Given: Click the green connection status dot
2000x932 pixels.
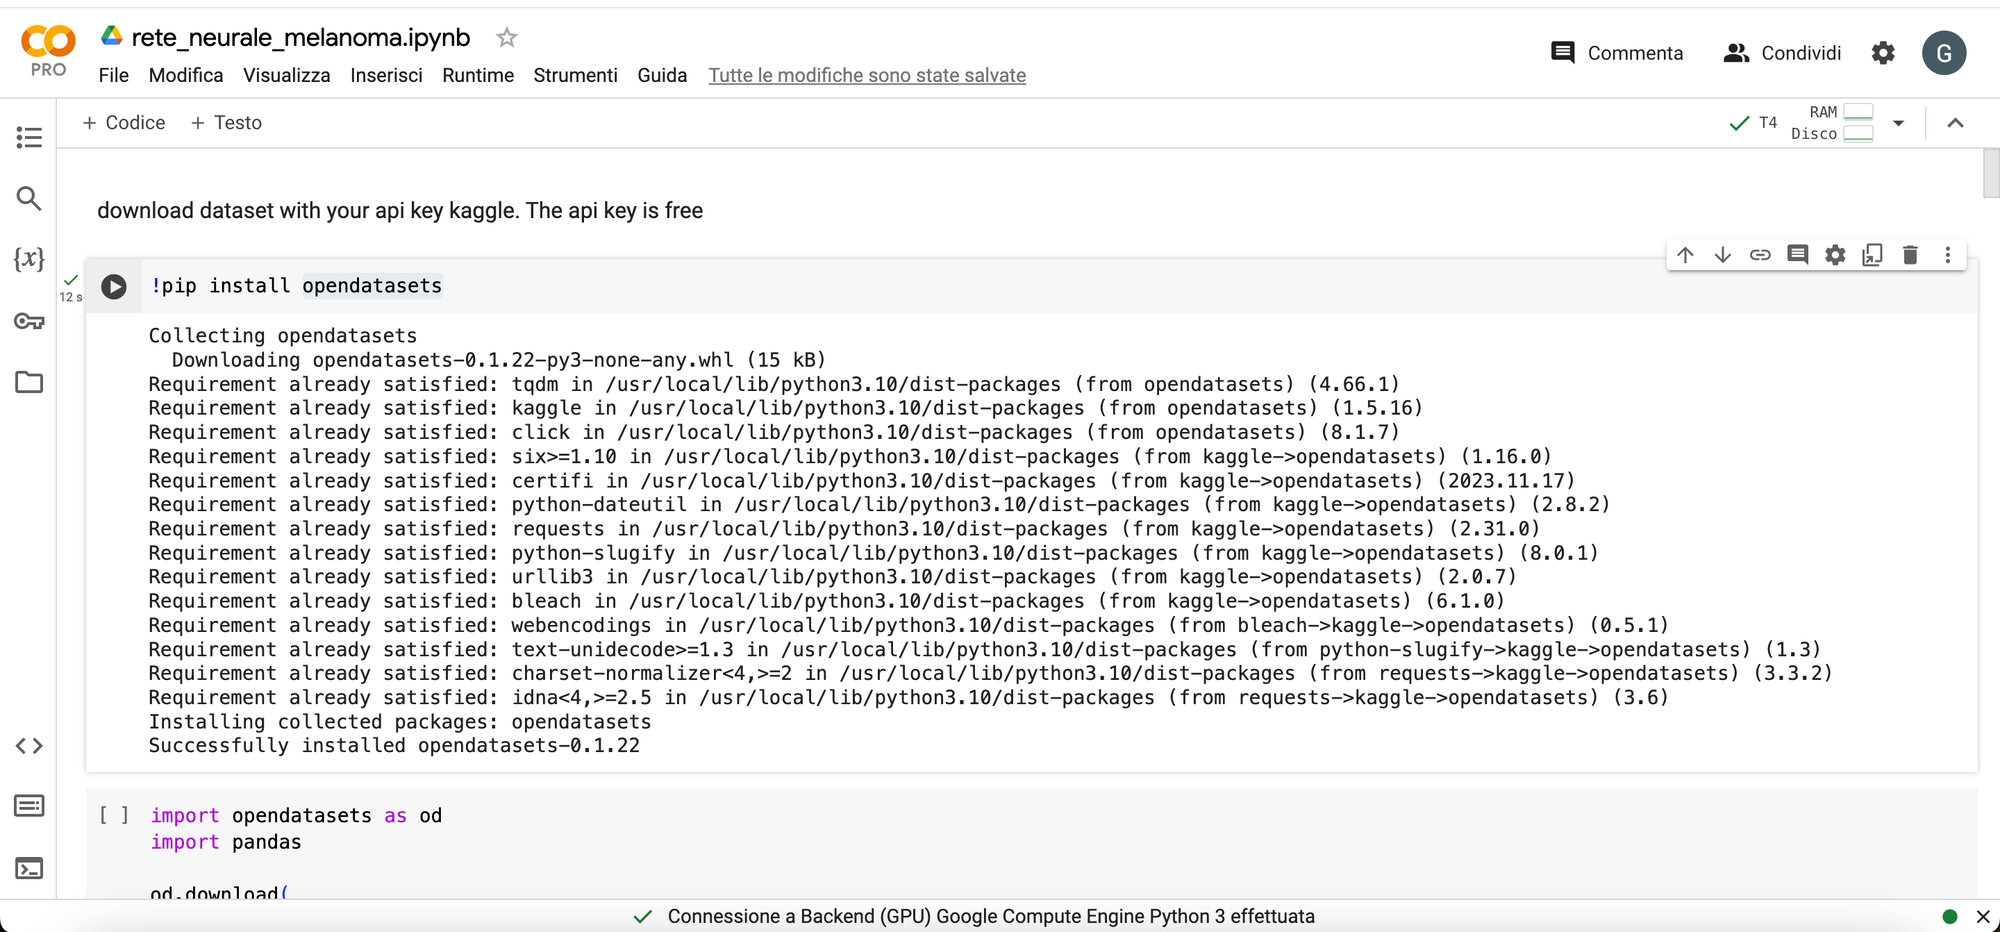Looking at the screenshot, I should [x=1949, y=916].
